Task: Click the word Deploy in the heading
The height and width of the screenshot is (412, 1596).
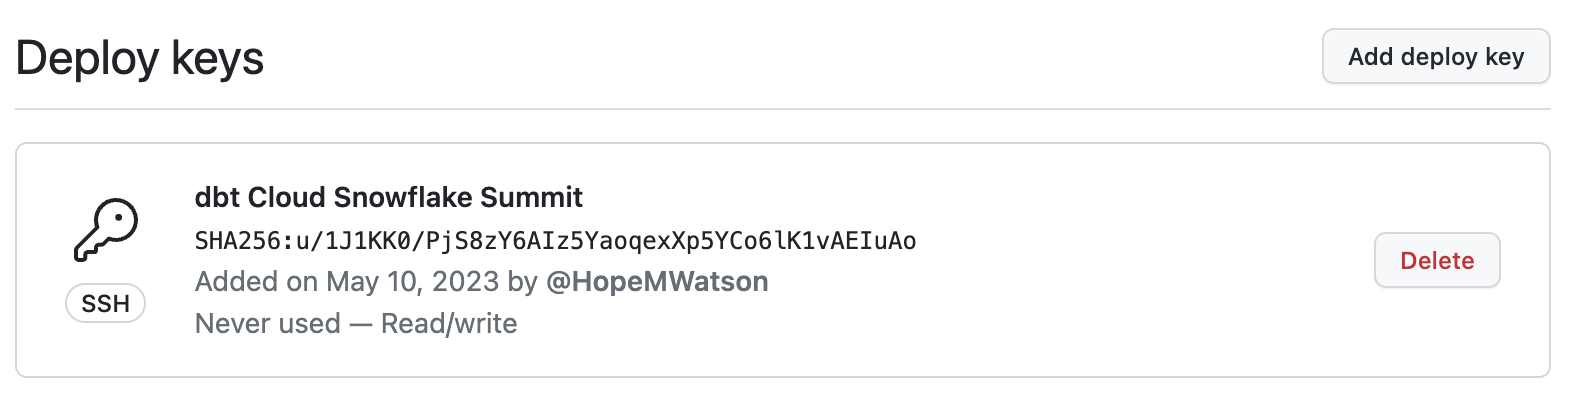Action: coord(87,58)
